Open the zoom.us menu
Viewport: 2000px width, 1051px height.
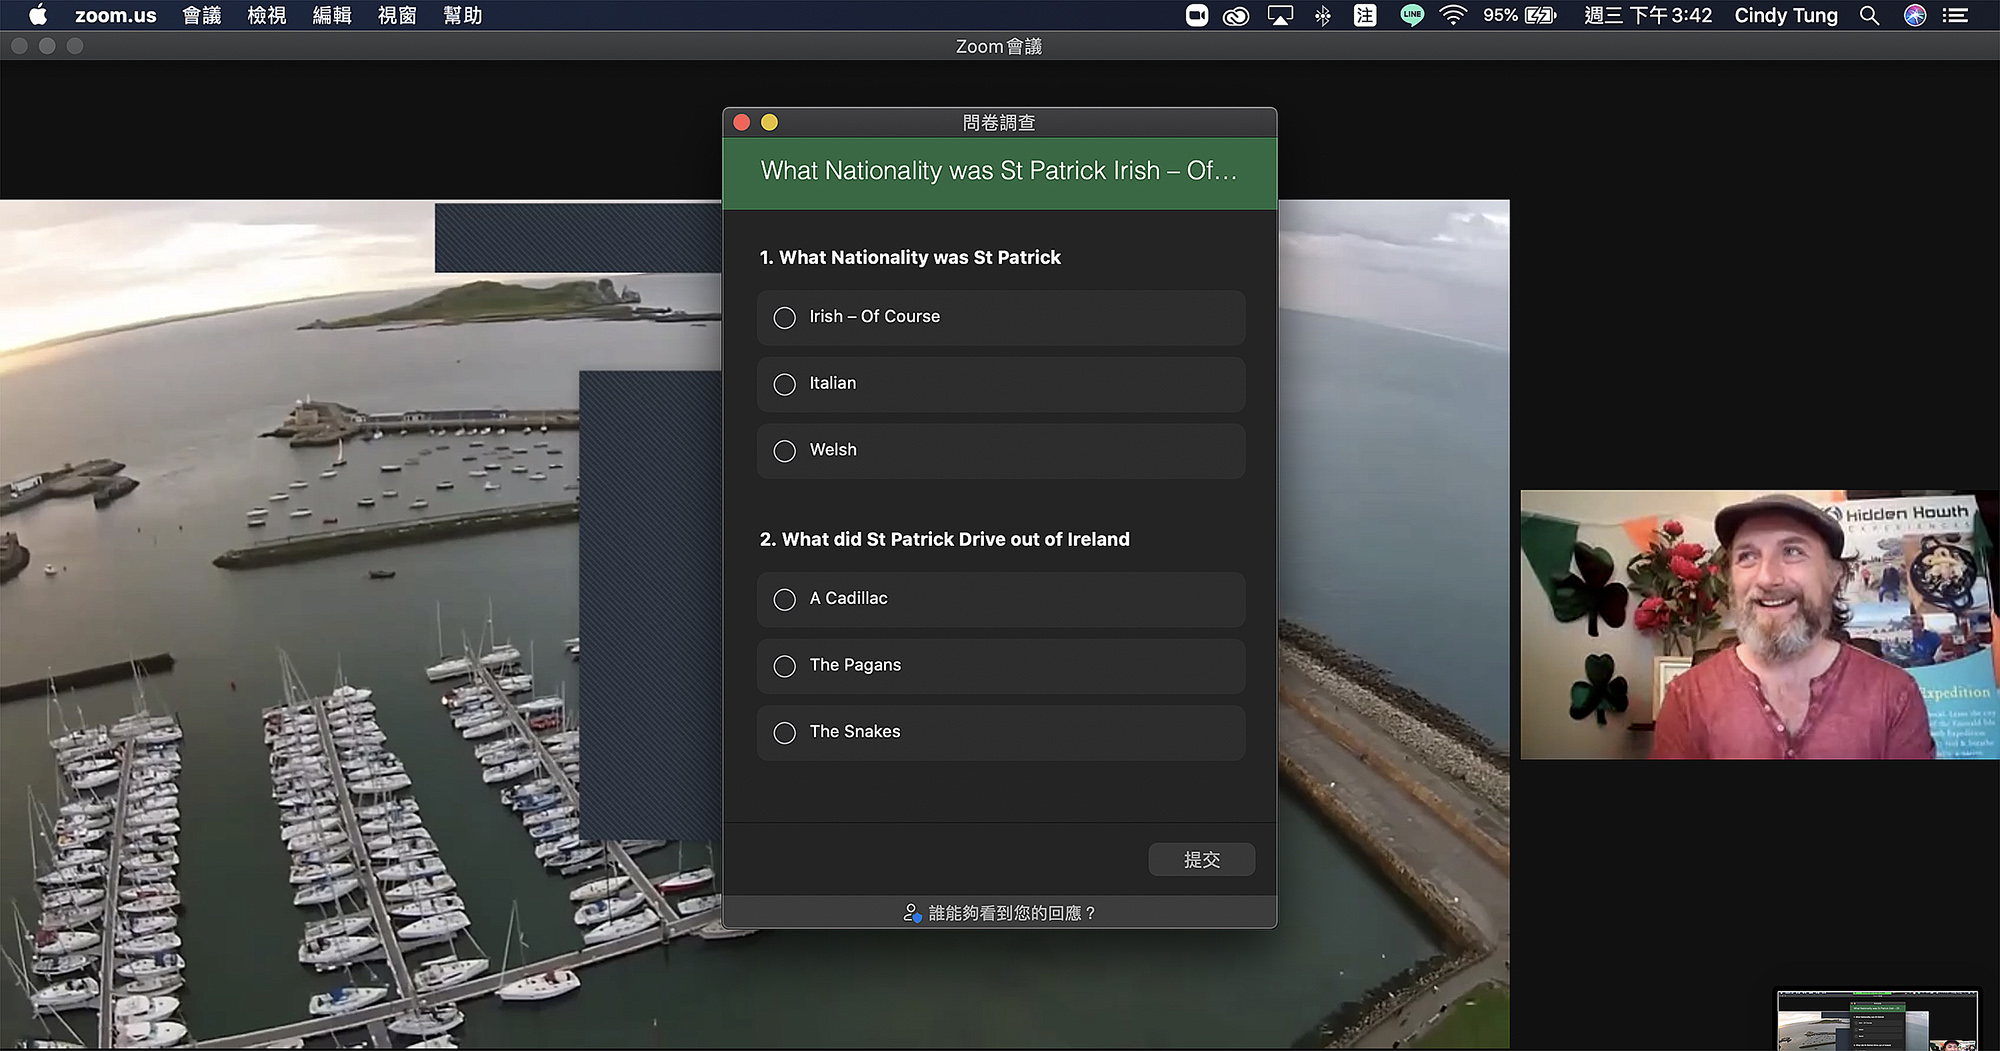pyautogui.click(x=116, y=15)
